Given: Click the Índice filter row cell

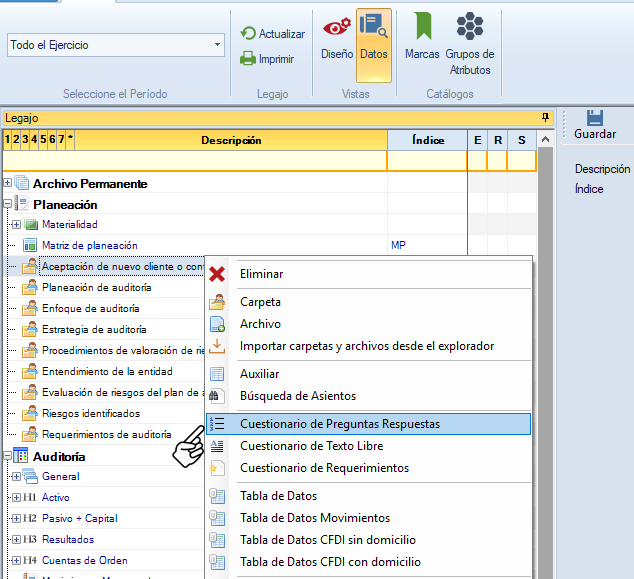Looking at the screenshot, I should pyautogui.click(x=426, y=161).
